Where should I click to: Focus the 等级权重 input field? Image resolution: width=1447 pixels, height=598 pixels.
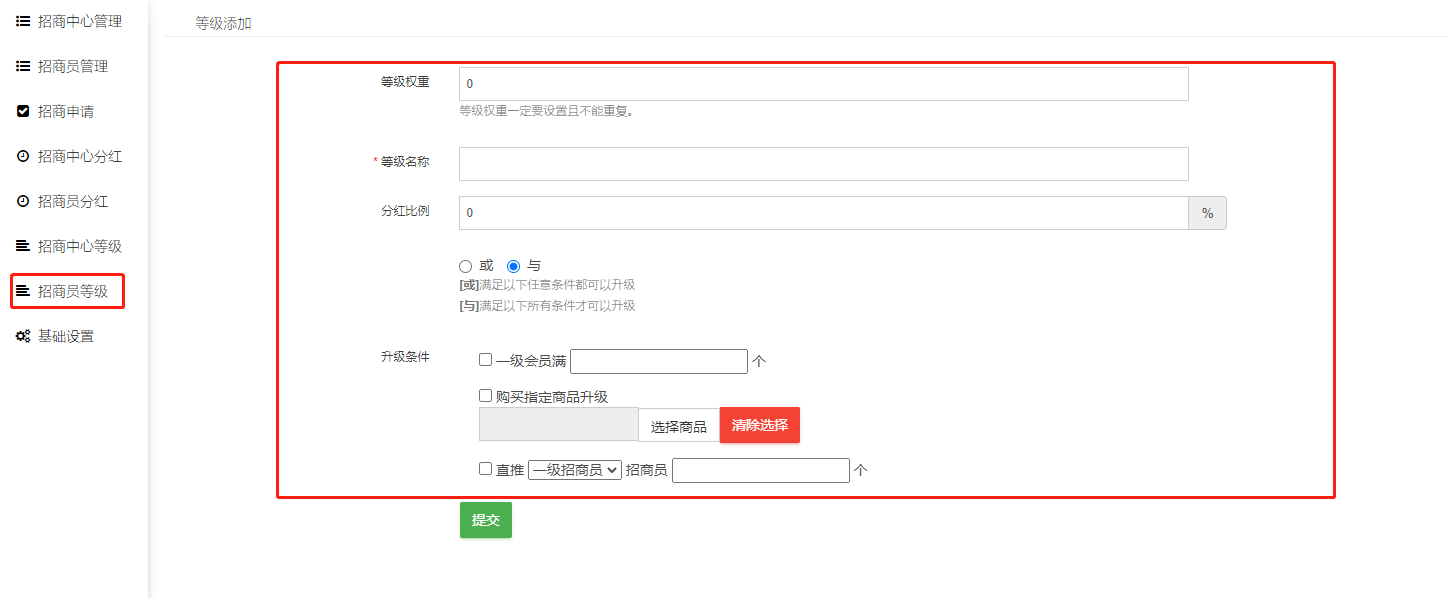pos(824,84)
